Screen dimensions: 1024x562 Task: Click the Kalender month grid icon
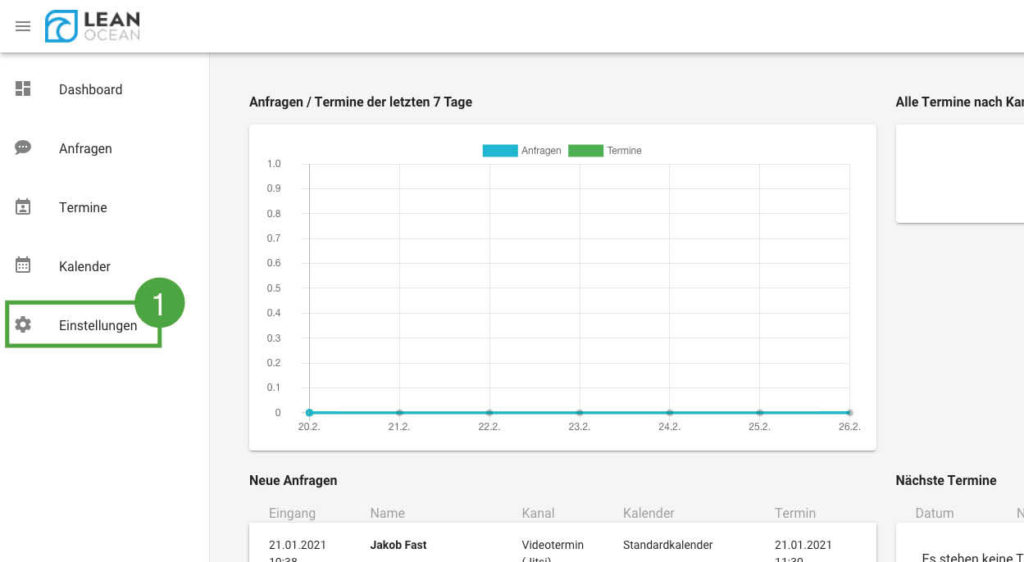23,266
